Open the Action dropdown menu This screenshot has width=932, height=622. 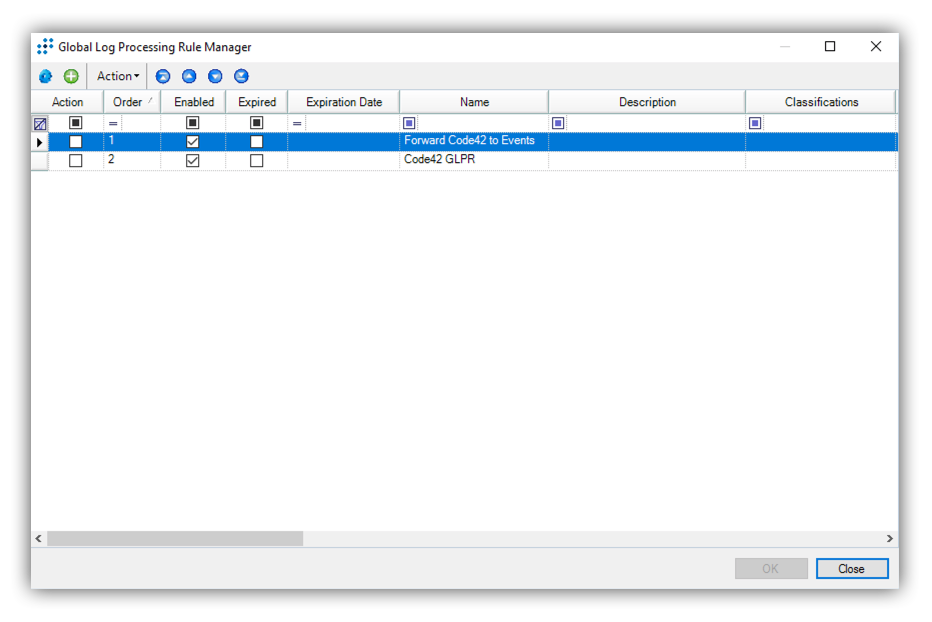116,76
